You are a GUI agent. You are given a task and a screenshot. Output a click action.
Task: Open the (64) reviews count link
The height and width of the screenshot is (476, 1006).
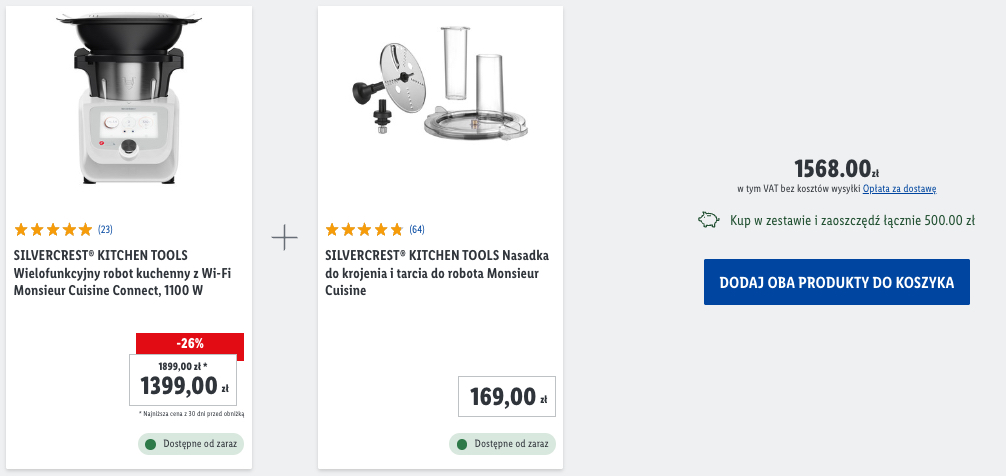pos(417,229)
